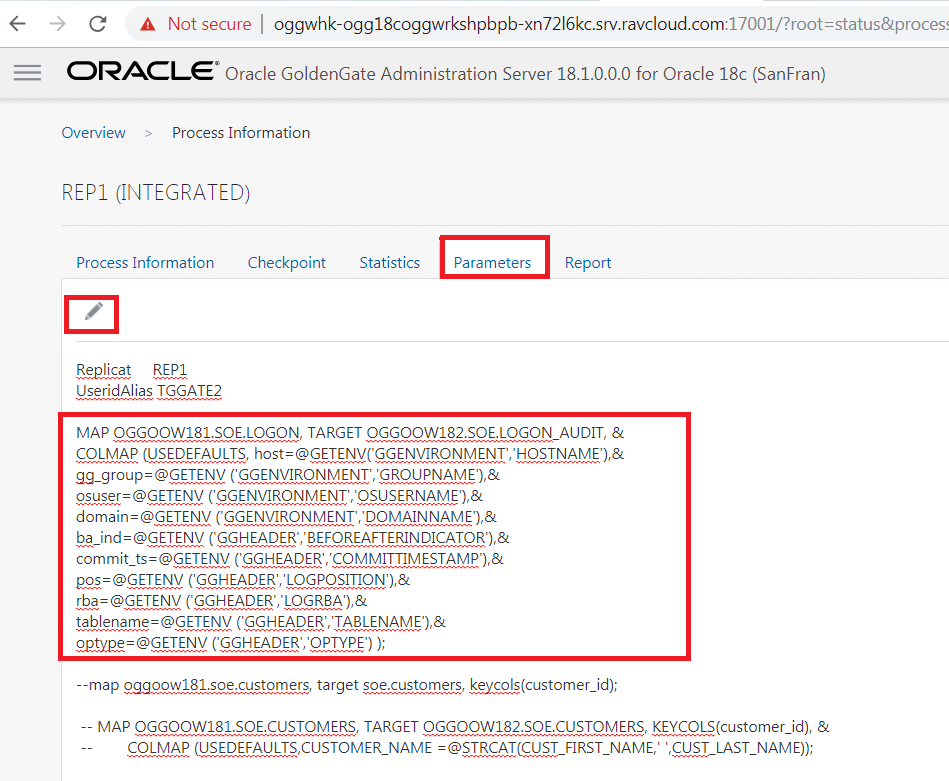Click the REP1 (INTEGRATED) heading
Viewport: 949px width, 781px height.
[156, 193]
